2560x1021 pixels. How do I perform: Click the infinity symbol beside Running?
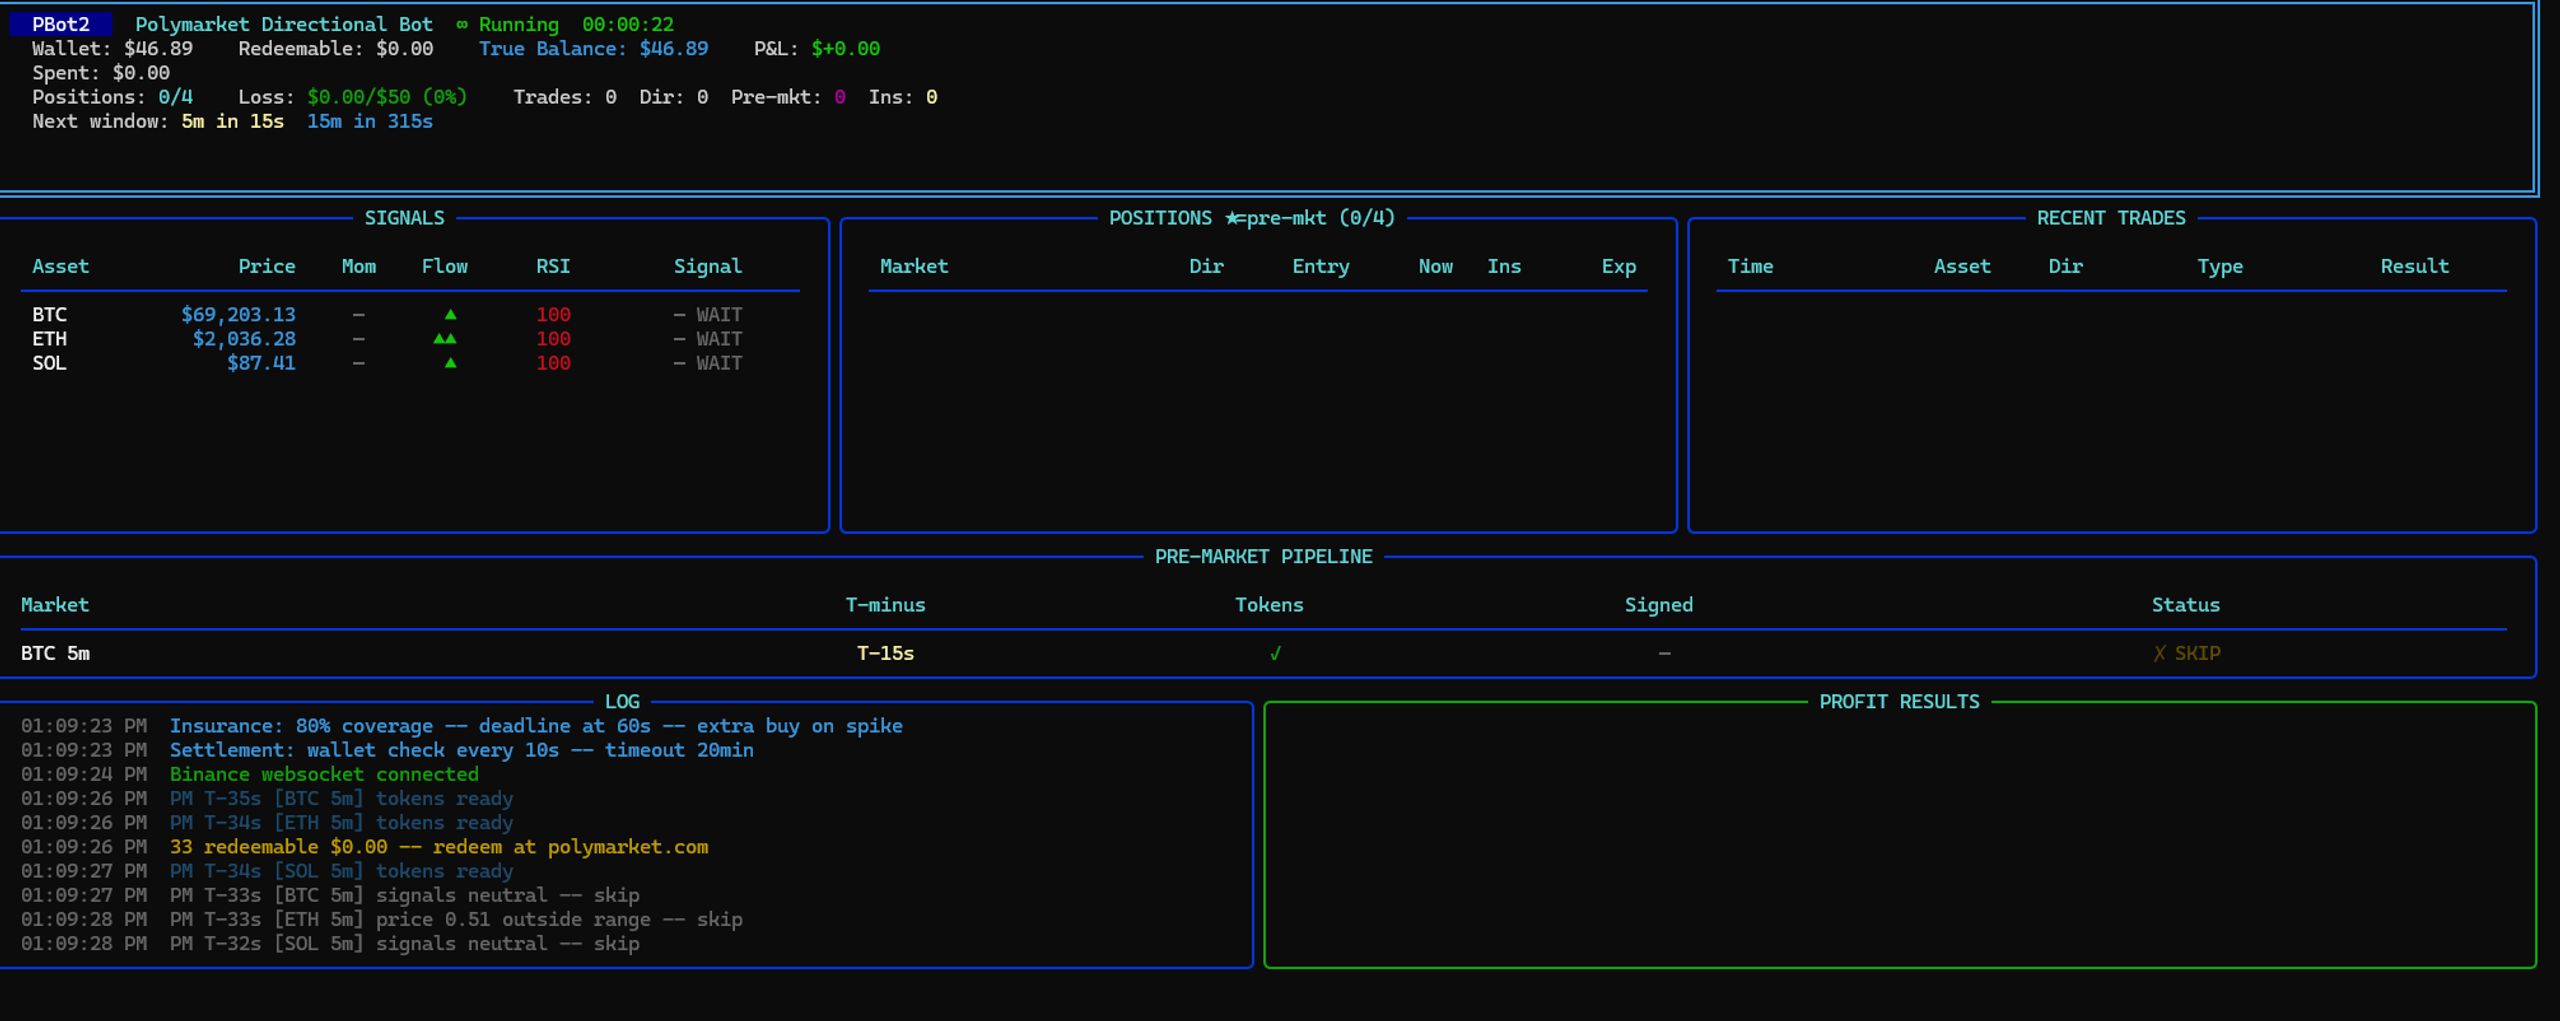[x=462, y=24]
